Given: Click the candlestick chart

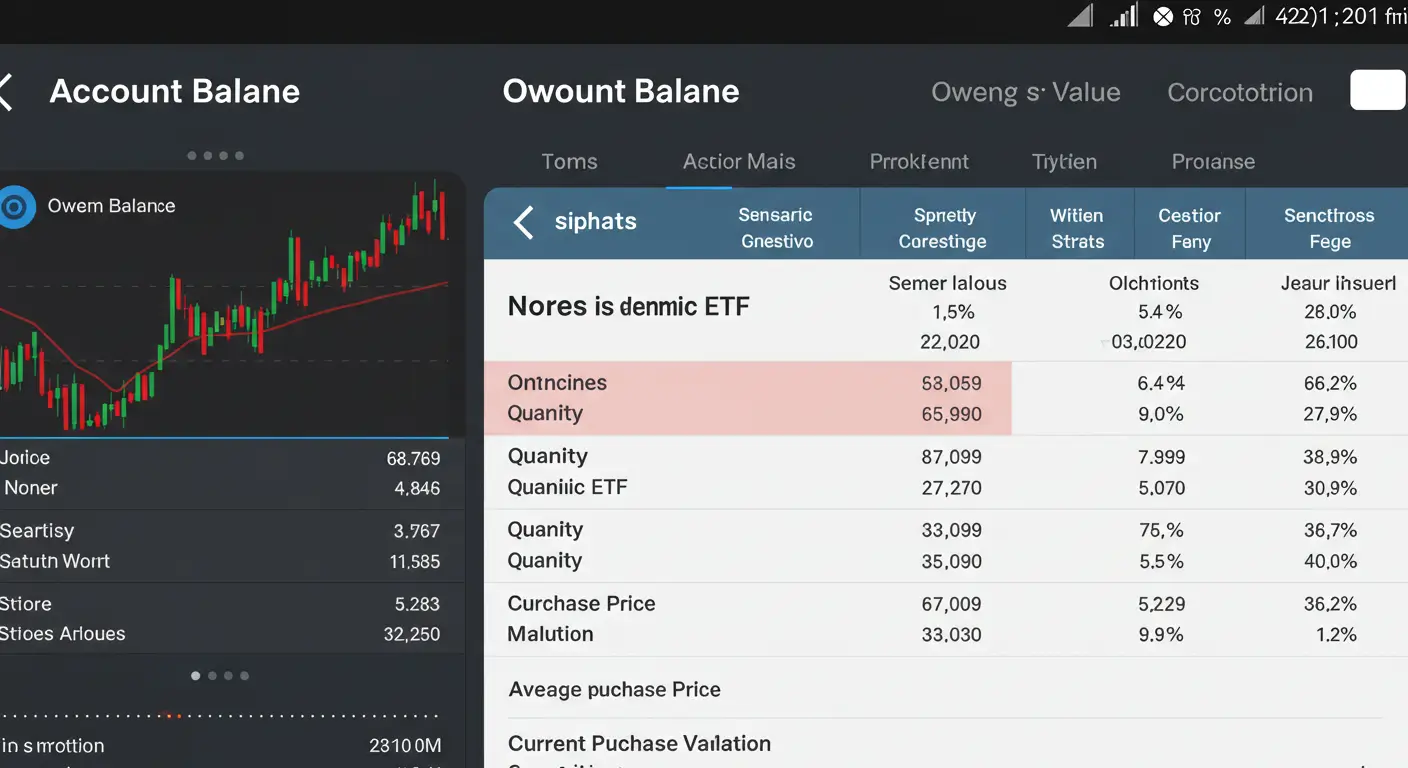Looking at the screenshot, I should 225,305.
